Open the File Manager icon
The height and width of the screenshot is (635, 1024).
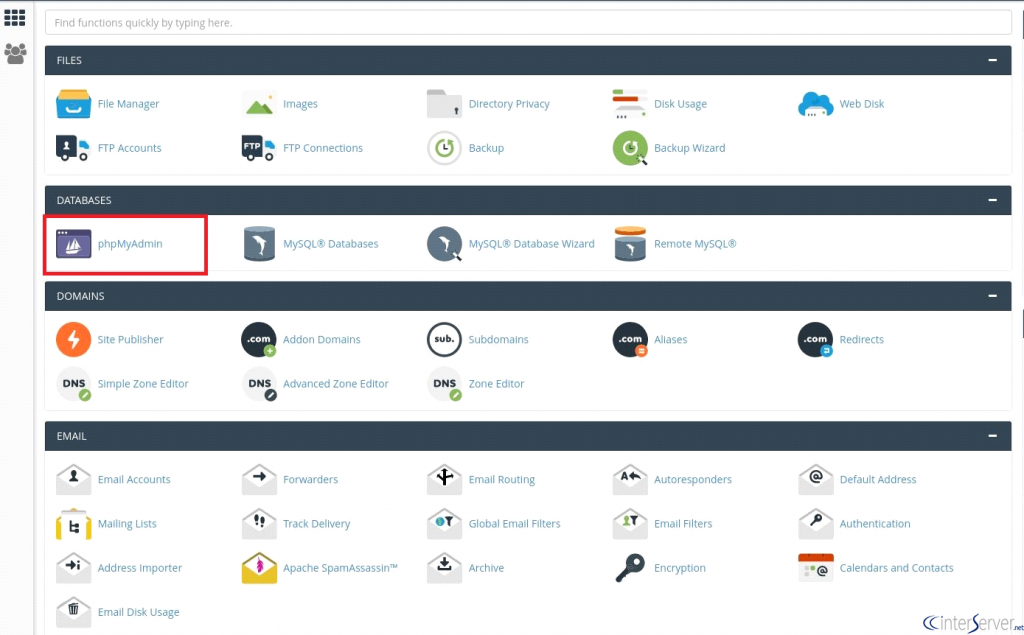[73, 104]
